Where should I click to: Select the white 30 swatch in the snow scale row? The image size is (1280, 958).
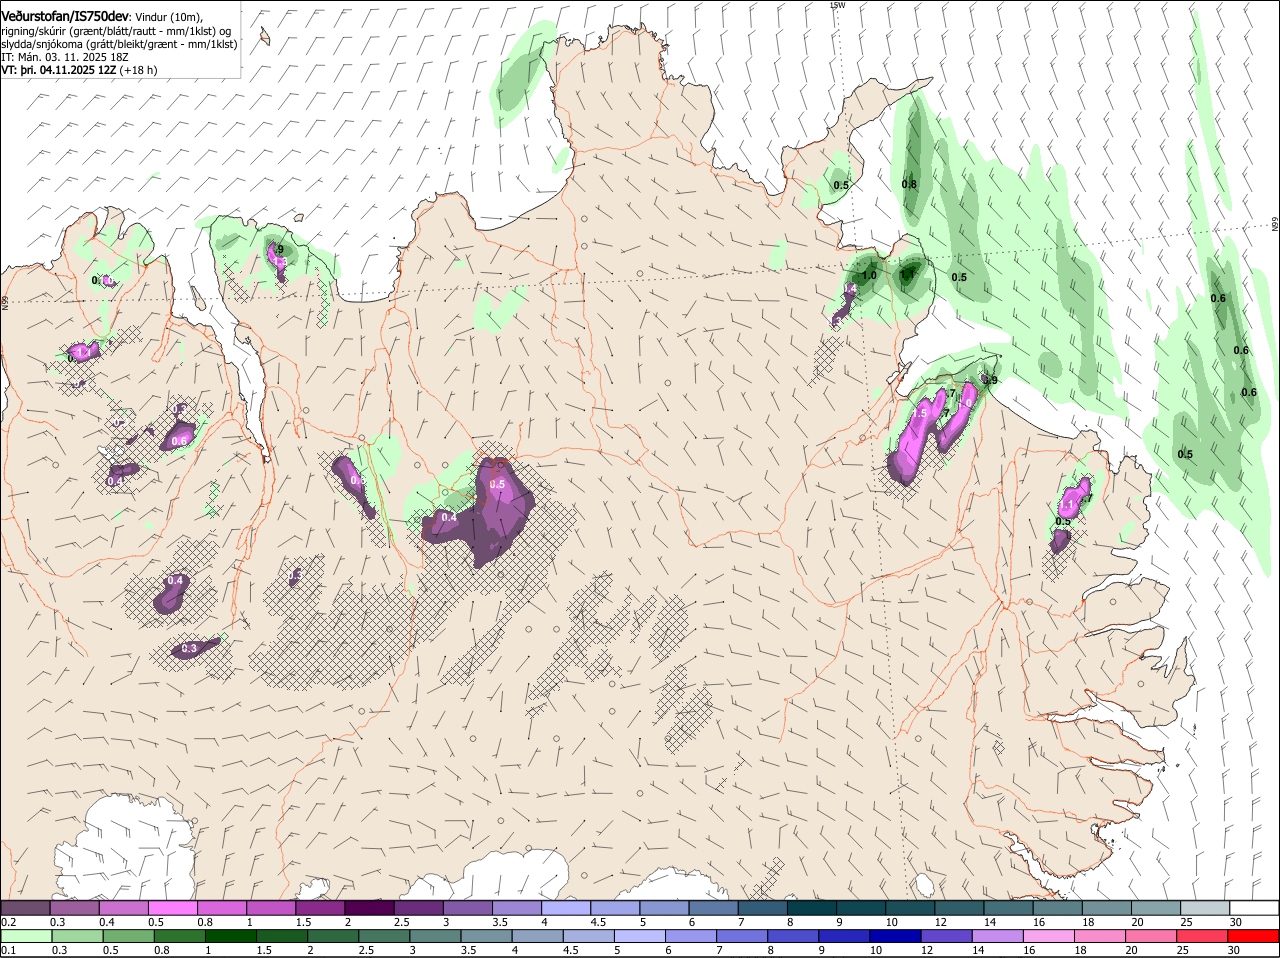tap(1254, 907)
